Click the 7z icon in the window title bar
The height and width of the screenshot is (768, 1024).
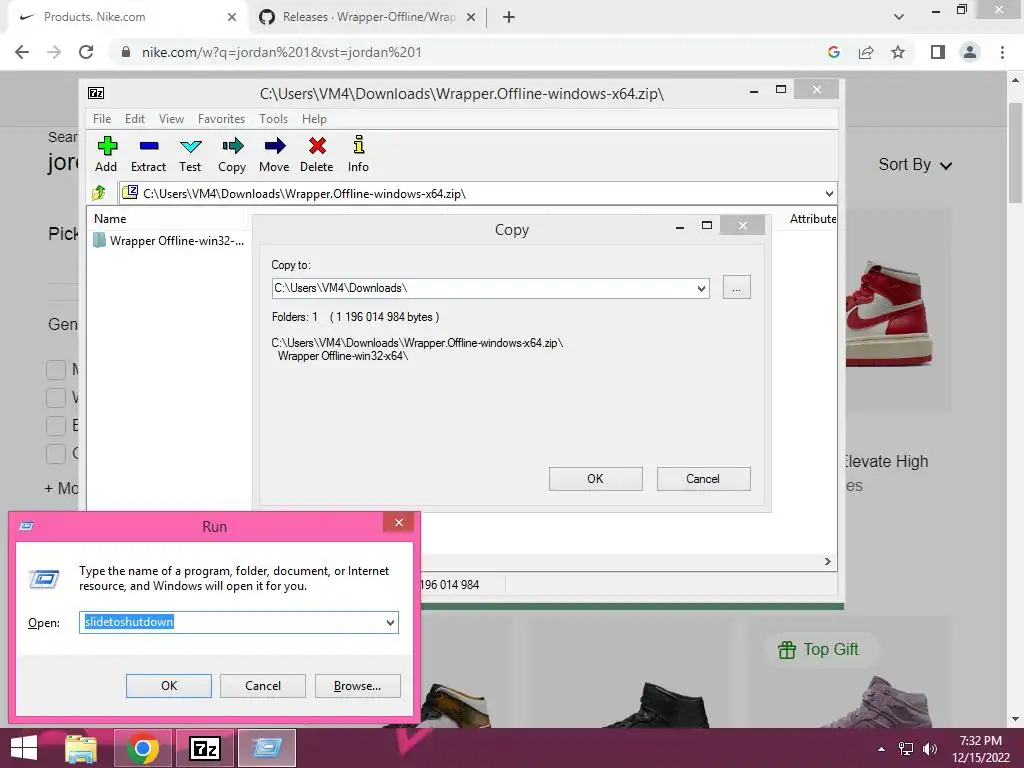tap(96, 93)
